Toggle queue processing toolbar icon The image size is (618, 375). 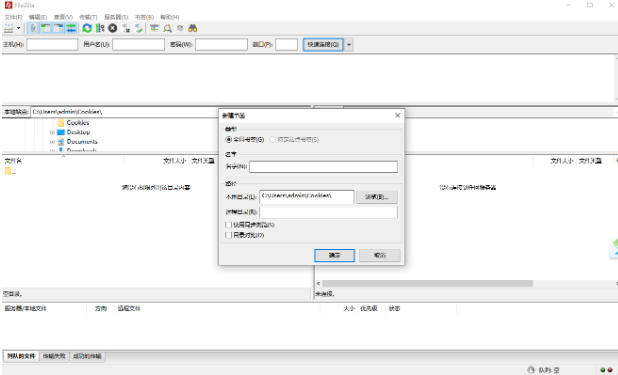[100, 28]
